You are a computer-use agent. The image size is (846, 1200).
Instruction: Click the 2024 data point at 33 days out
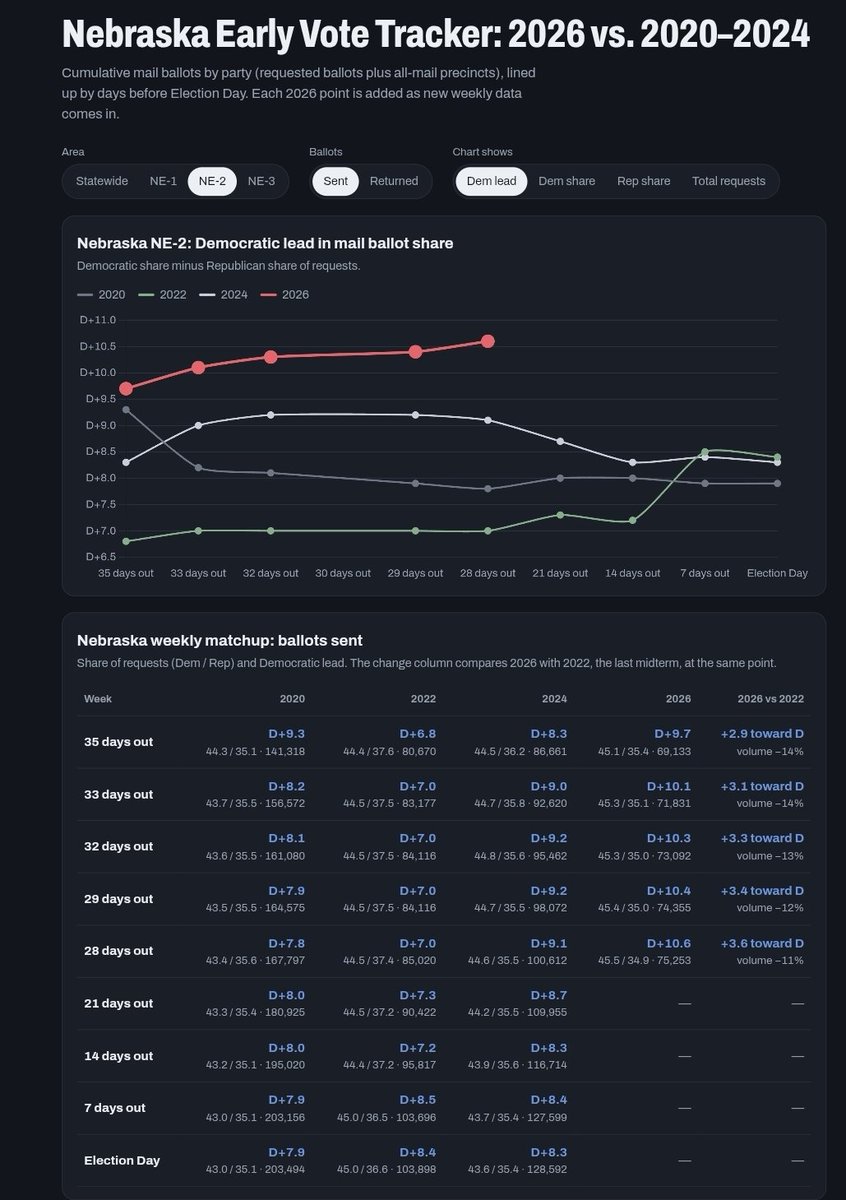point(198,425)
